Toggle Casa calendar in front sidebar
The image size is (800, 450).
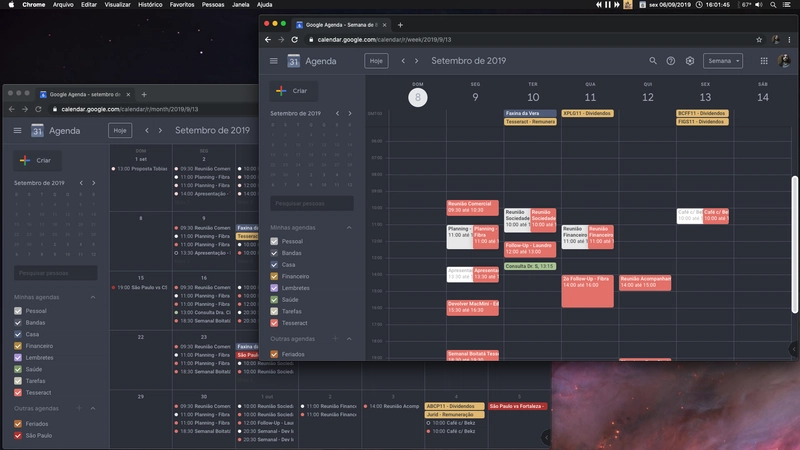coord(274,265)
